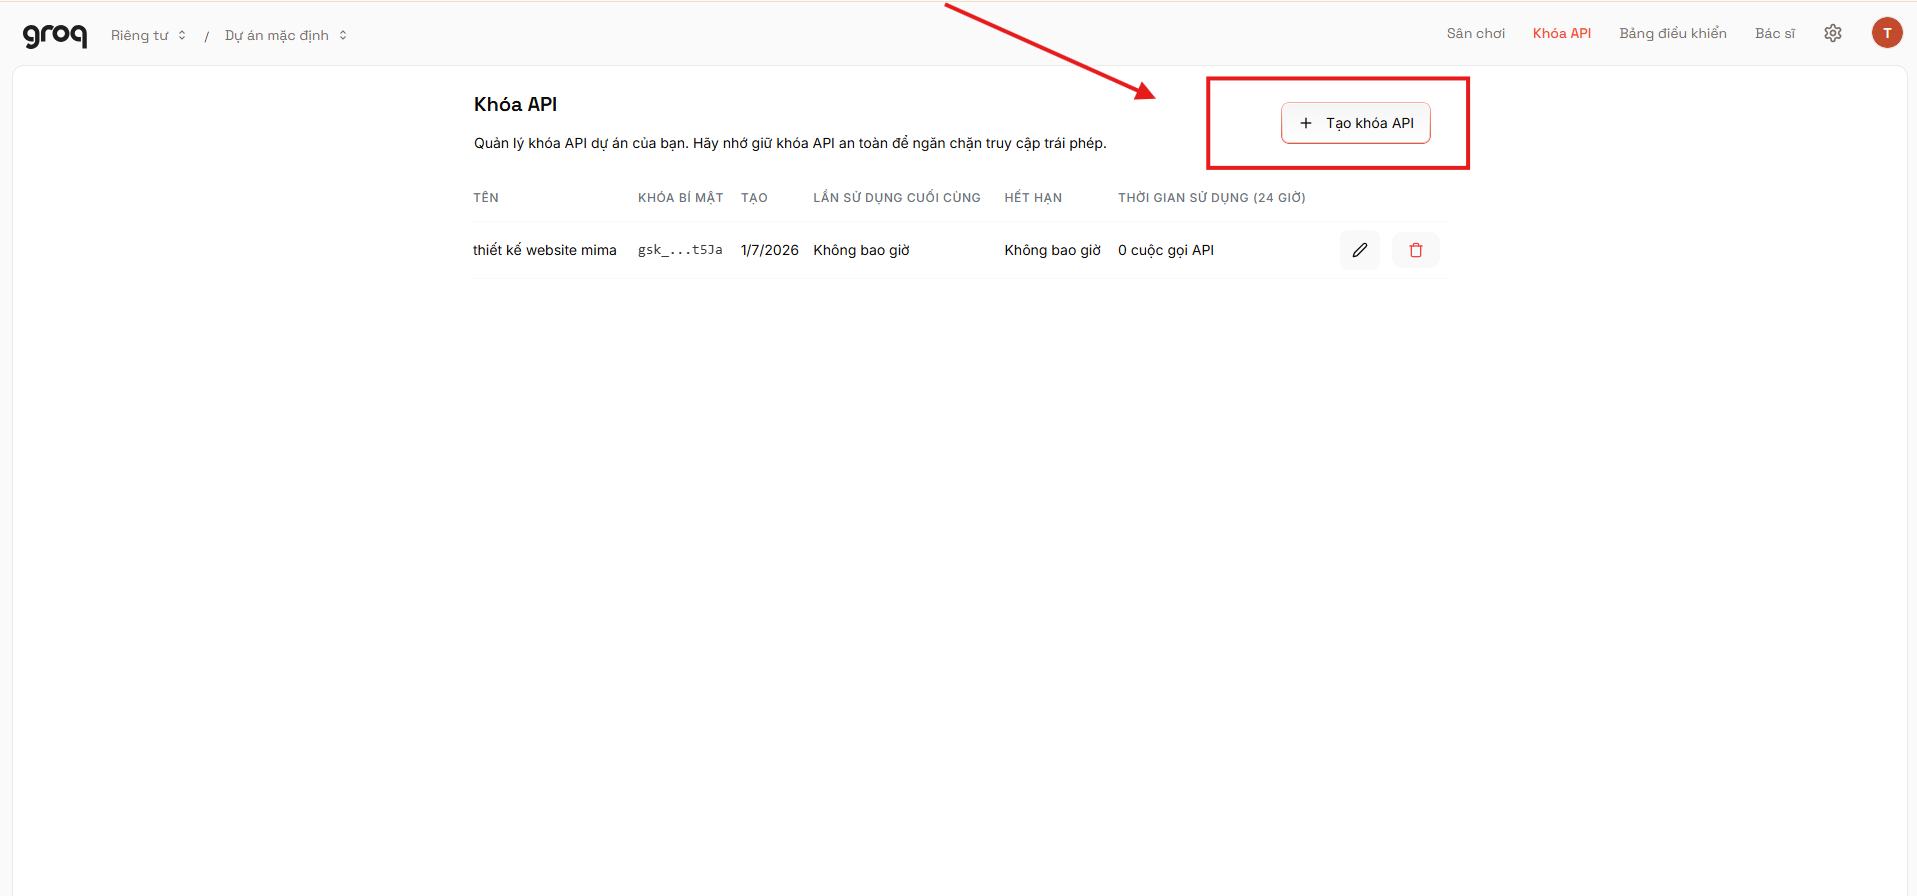The image size is (1917, 896).
Task: Expand the Dự án mặc định project selector
Action: tap(286, 35)
